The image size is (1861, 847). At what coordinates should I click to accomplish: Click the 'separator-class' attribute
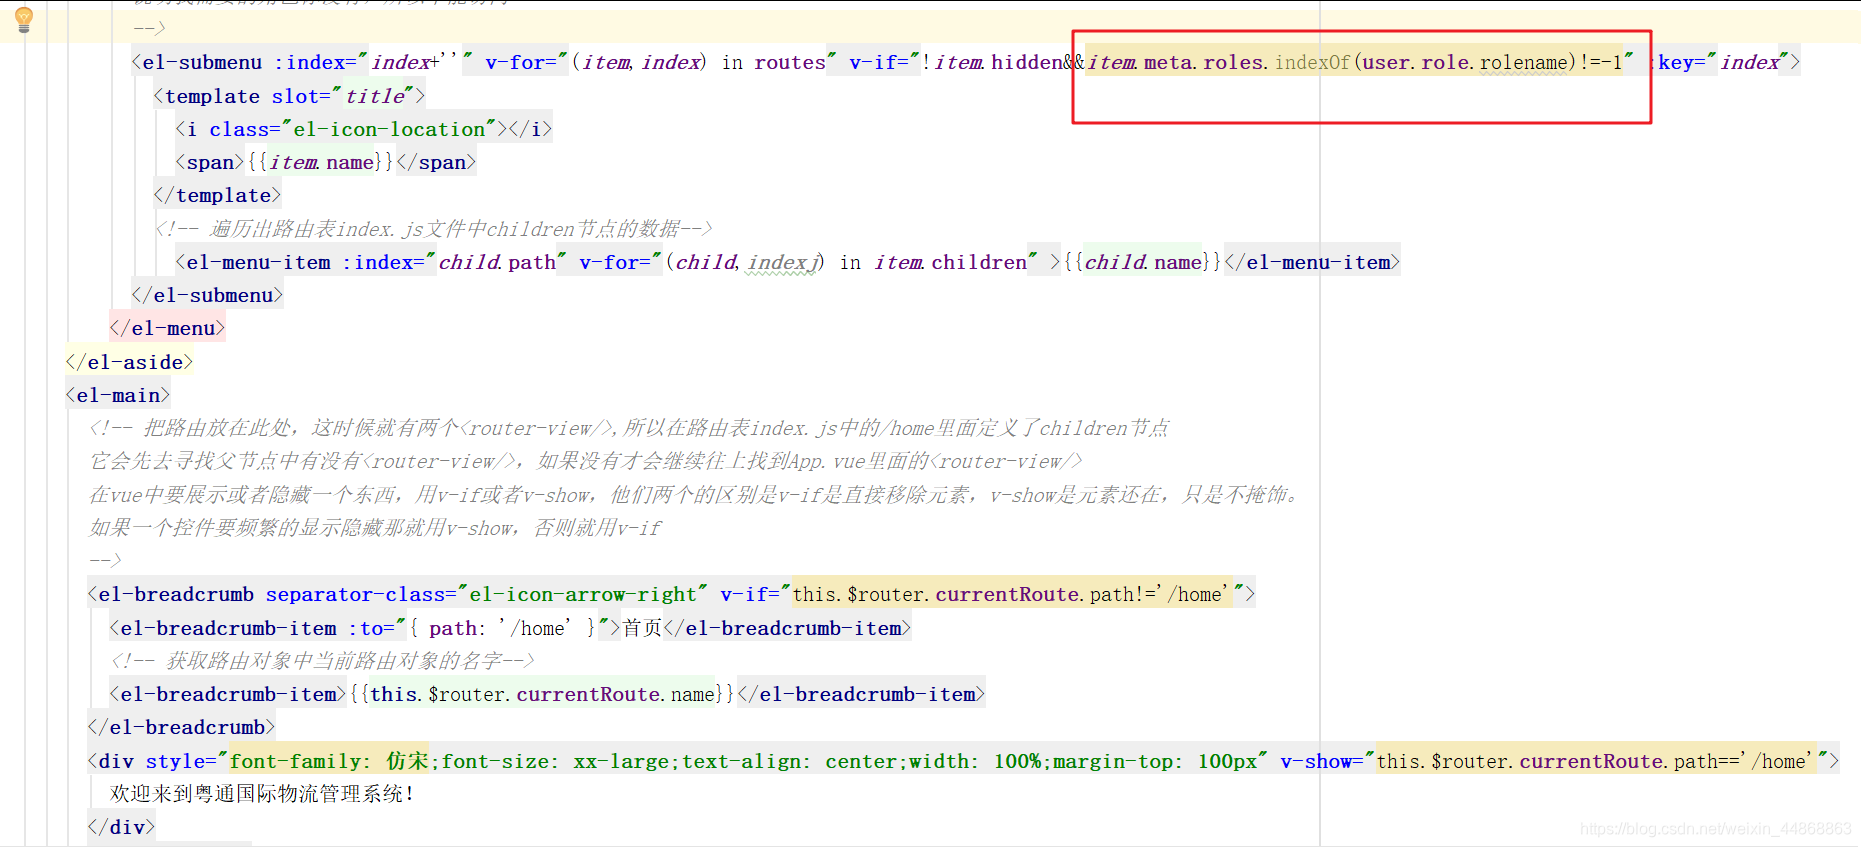(x=355, y=594)
